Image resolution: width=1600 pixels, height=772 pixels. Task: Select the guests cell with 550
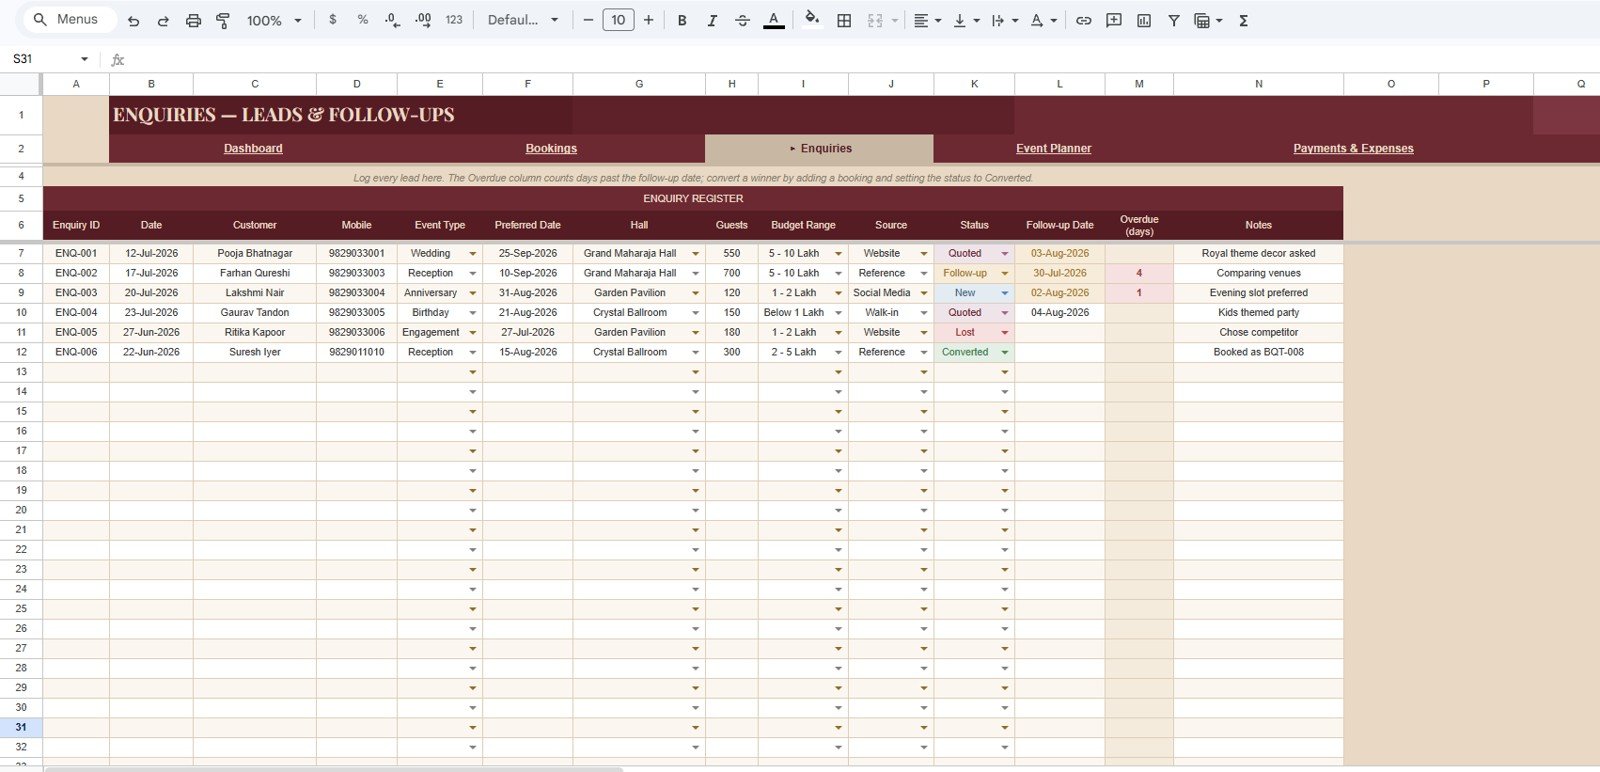coord(732,253)
